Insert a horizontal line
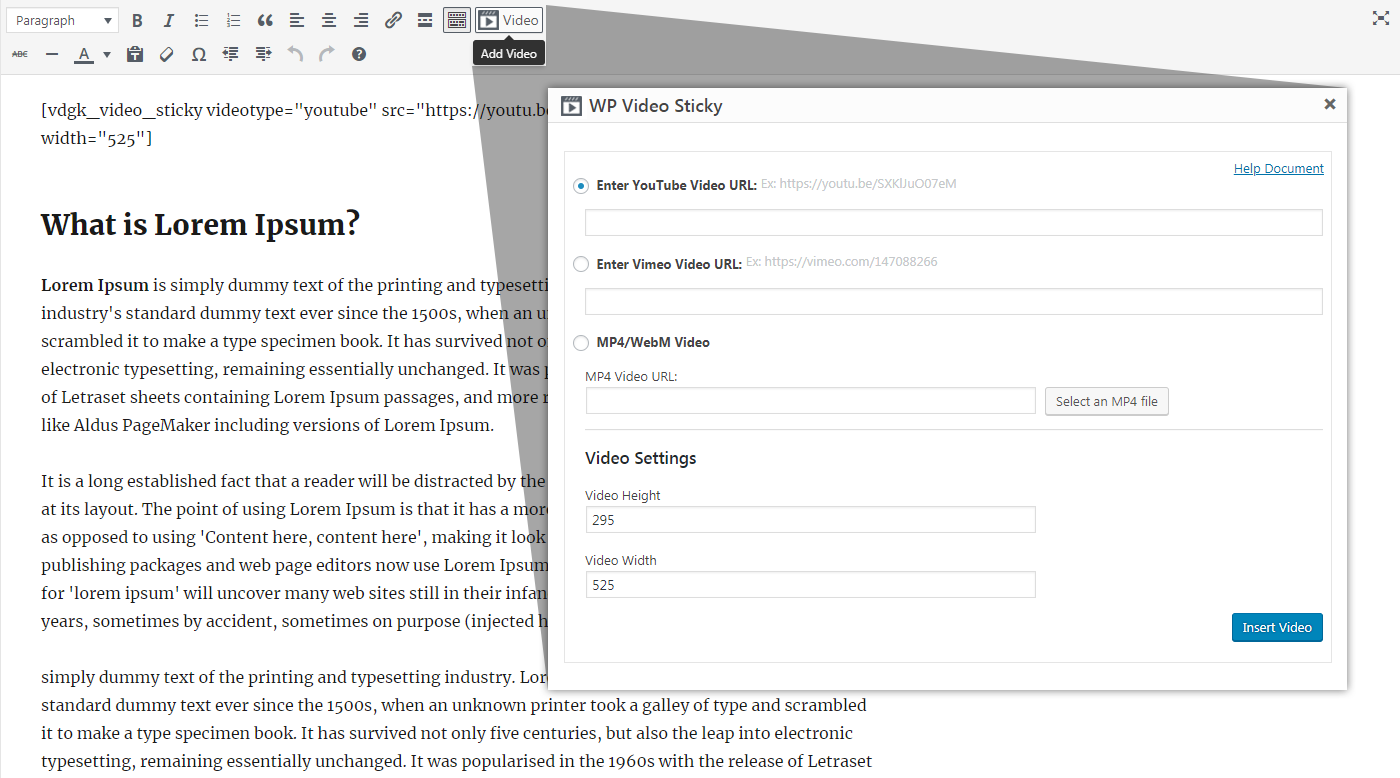1400x778 pixels. point(52,54)
